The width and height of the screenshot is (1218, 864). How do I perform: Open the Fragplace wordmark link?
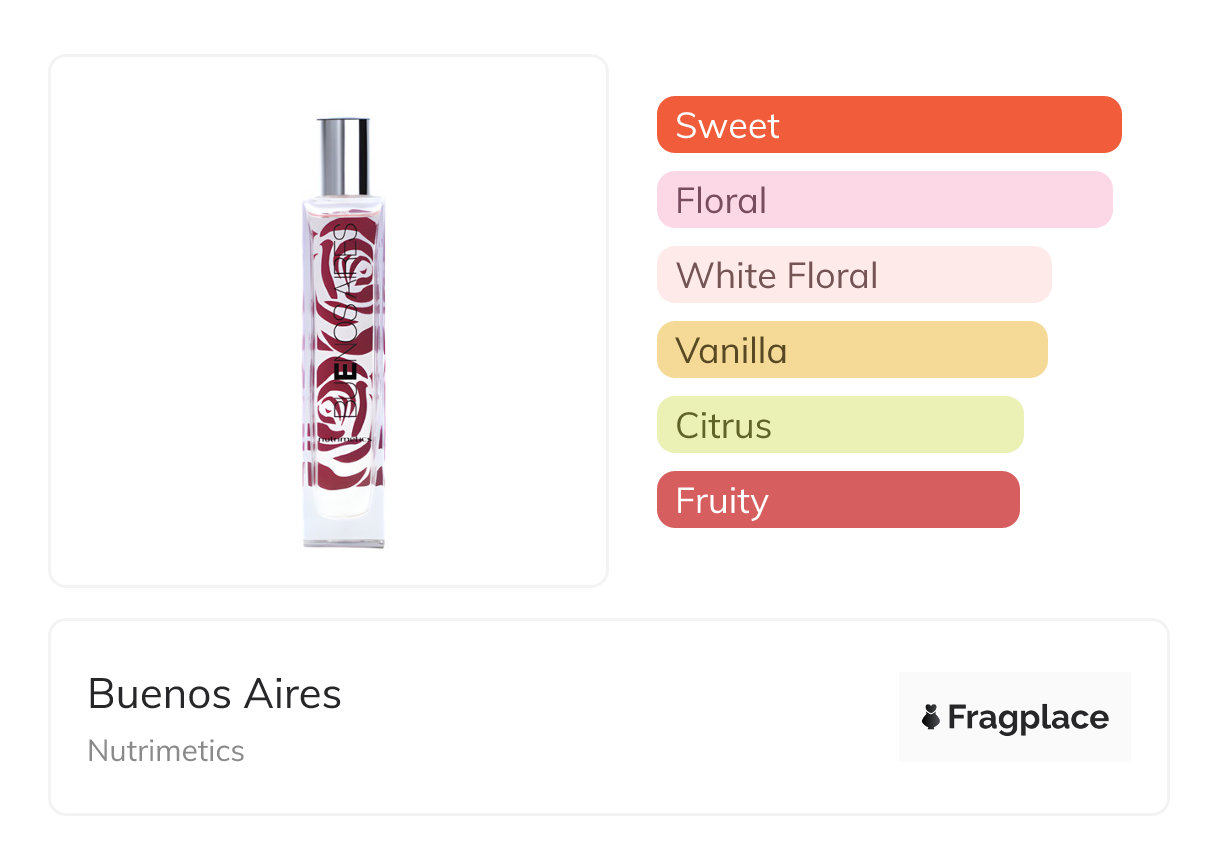(x=1028, y=717)
